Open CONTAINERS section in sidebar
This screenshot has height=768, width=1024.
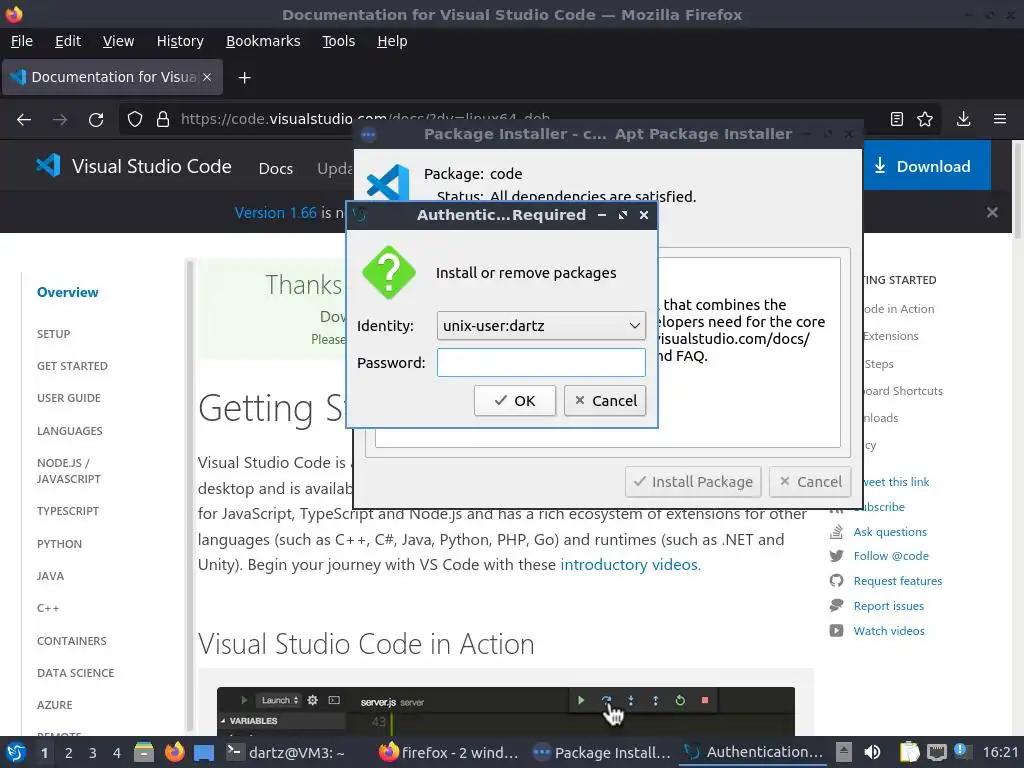pos(71,641)
